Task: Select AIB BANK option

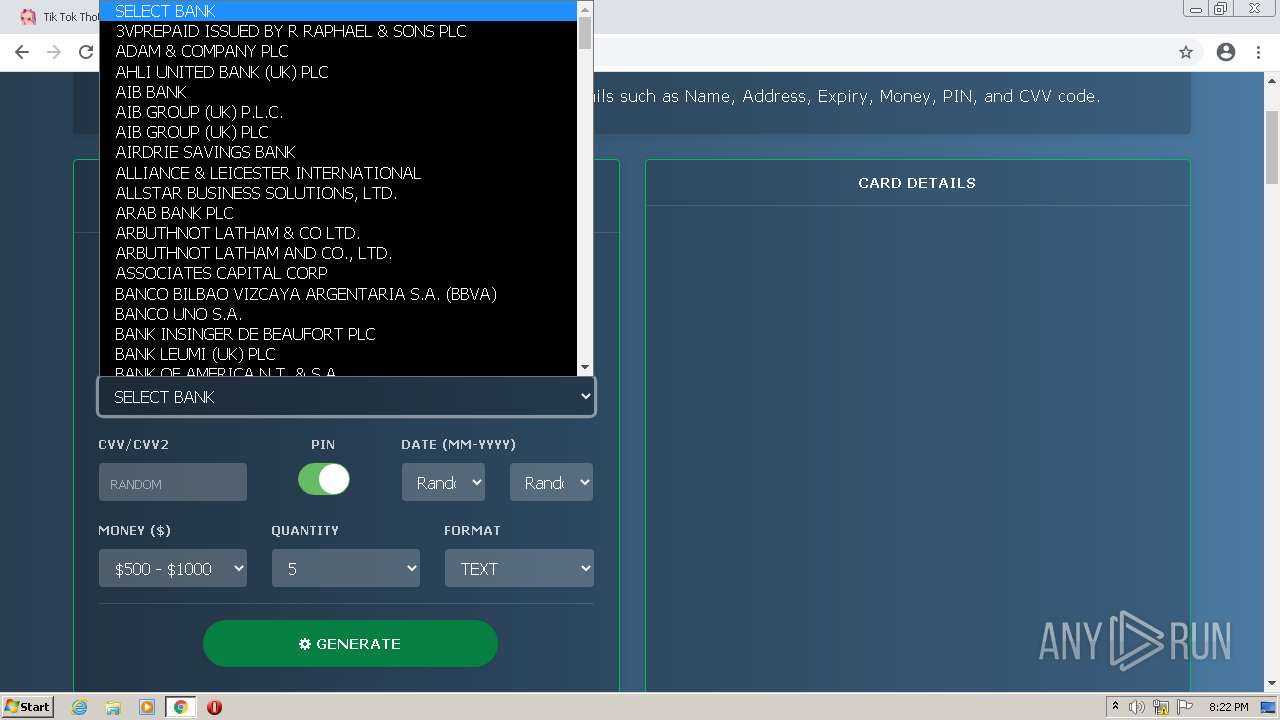Action: coord(338,92)
